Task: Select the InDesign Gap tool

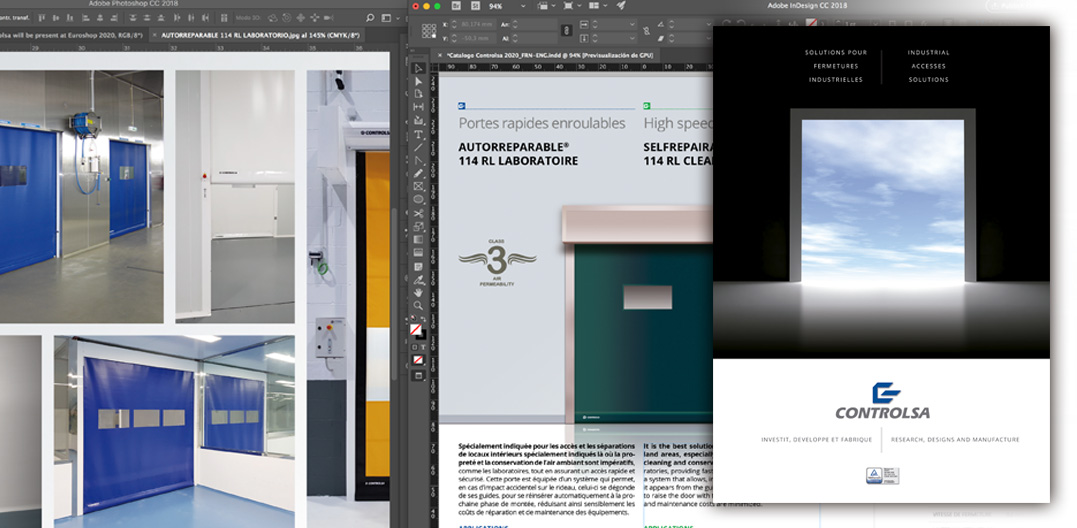Action: coord(418,107)
